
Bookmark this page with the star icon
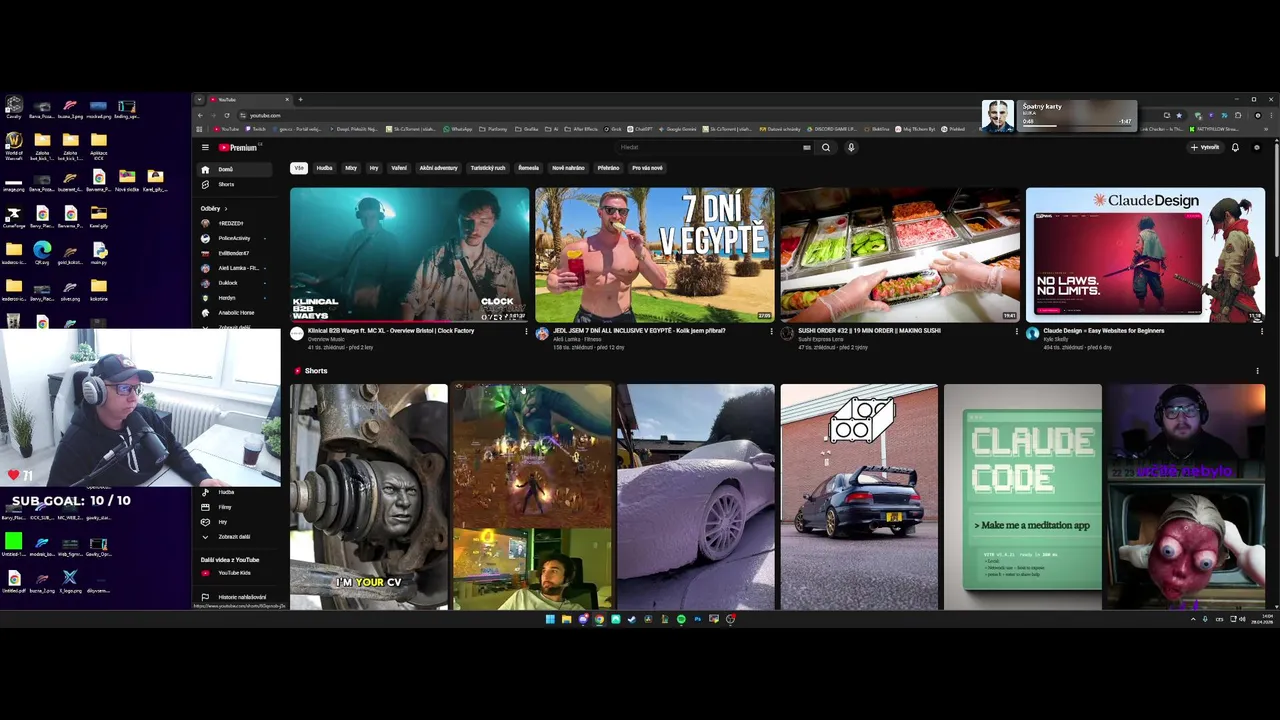[x=1179, y=115]
